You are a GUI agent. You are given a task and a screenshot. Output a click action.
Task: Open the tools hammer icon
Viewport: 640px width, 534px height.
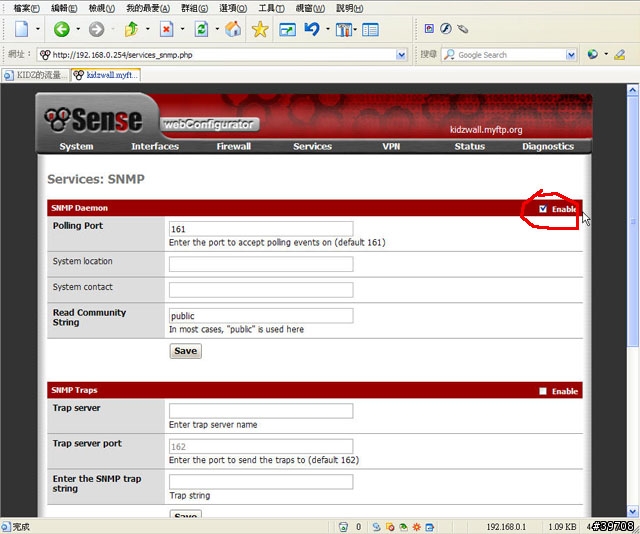344,29
